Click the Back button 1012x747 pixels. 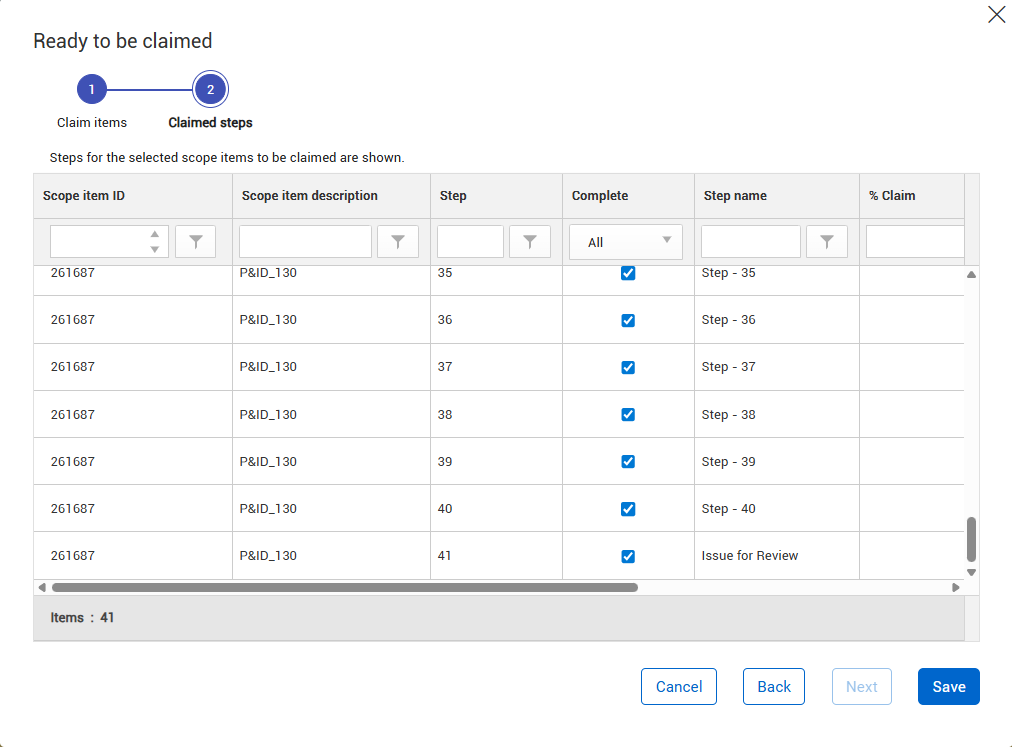(774, 687)
